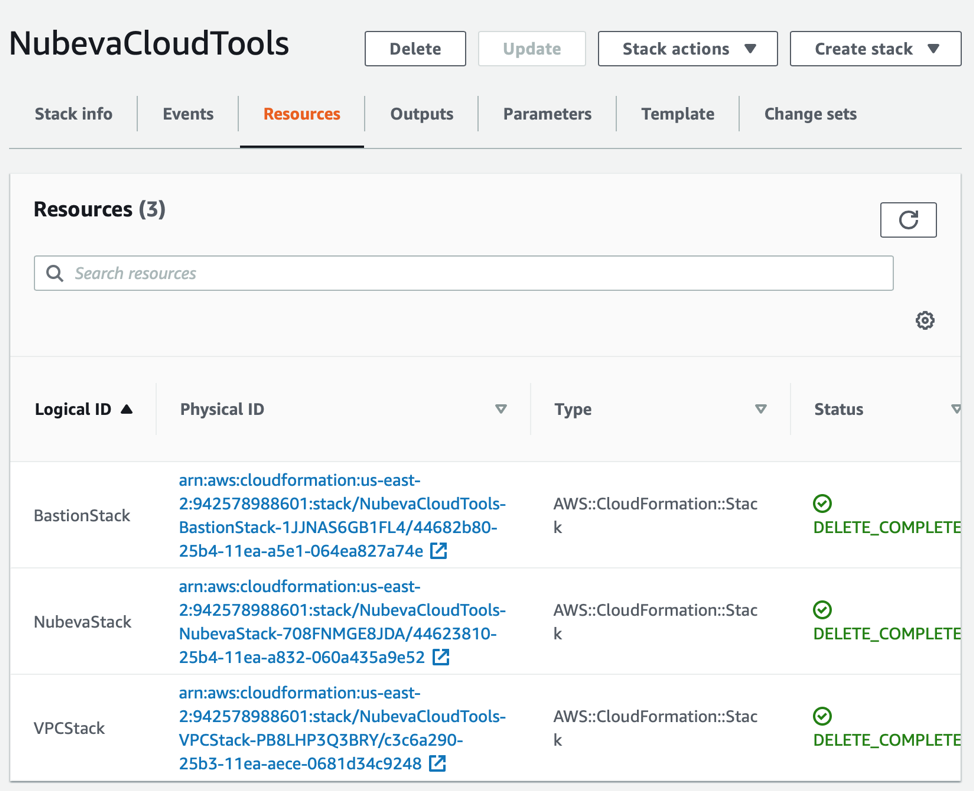Open Stack actions dropdown
Image resolution: width=974 pixels, height=791 pixels.
[688, 48]
